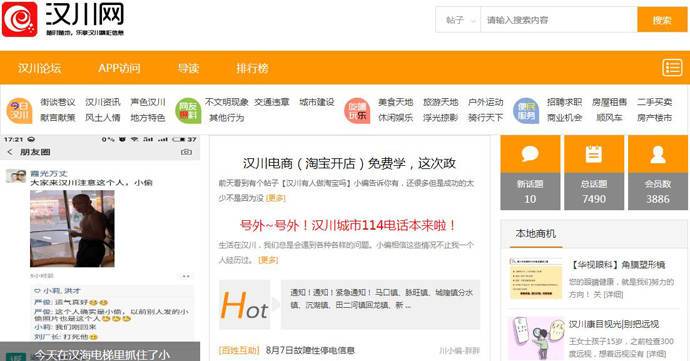Click the [百姓互助] category tag
The height and width of the screenshot is (361, 690).
click(239, 350)
